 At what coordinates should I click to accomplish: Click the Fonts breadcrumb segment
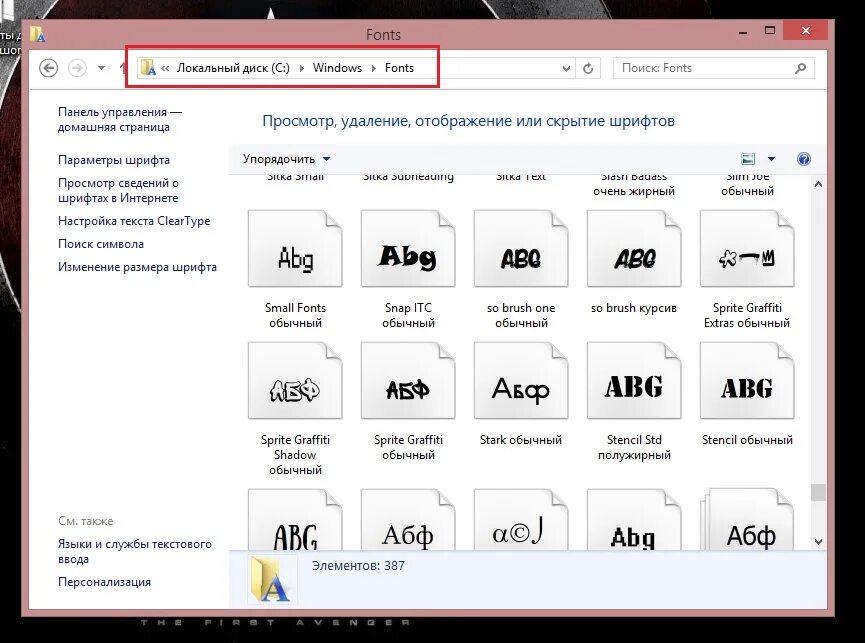pyautogui.click(x=399, y=68)
